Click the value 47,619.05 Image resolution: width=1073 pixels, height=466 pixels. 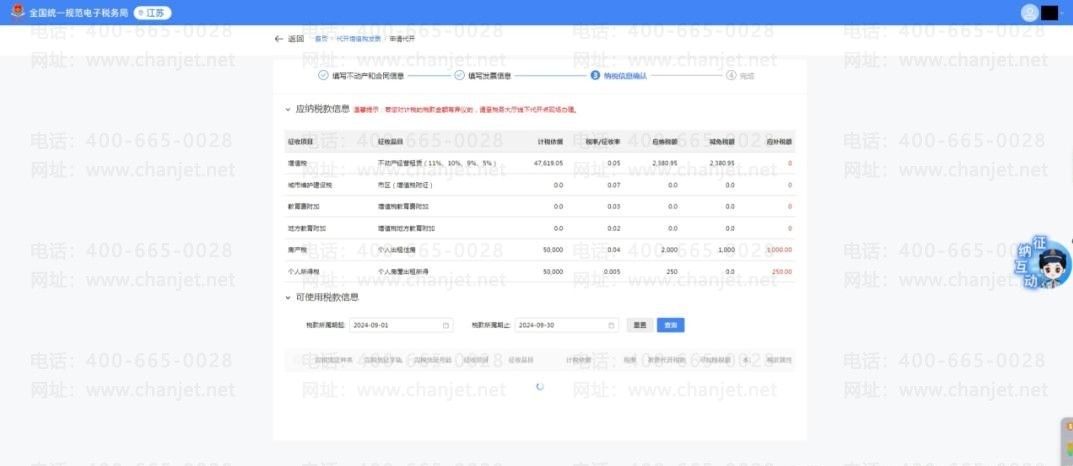coord(548,164)
